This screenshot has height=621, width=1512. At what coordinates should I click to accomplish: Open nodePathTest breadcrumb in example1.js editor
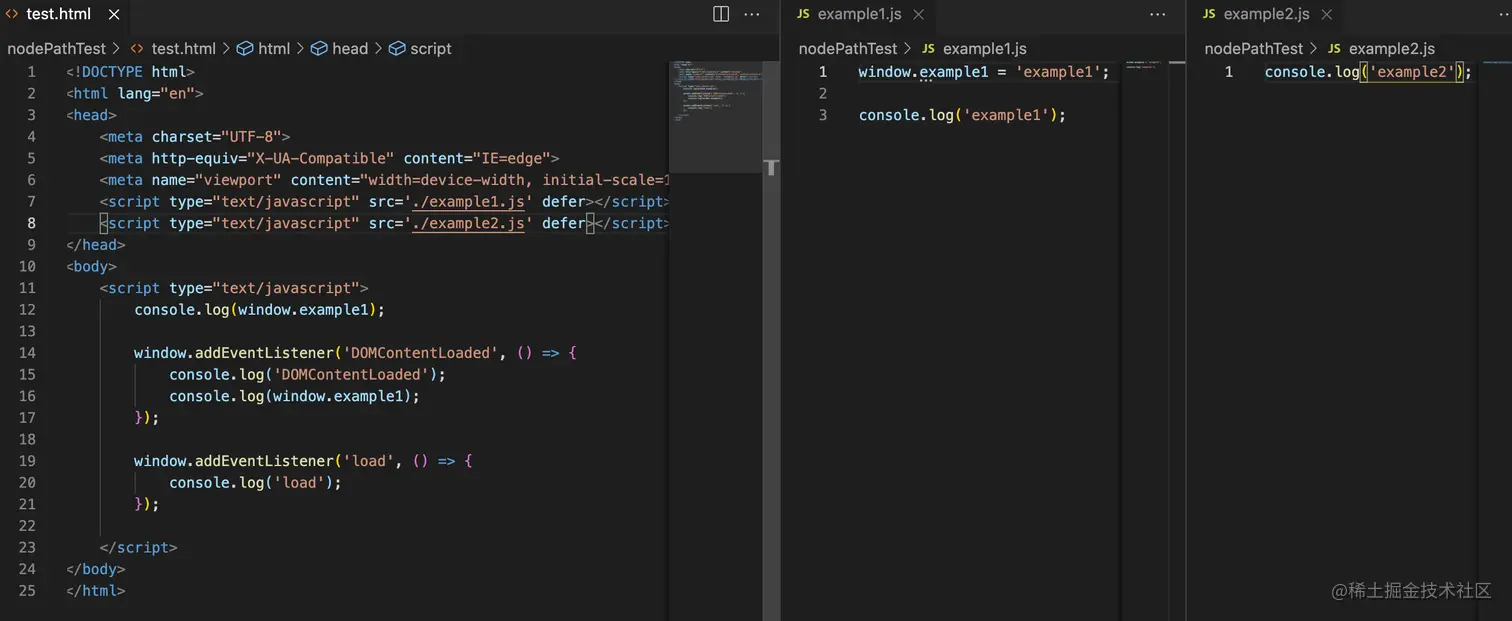[x=848, y=48]
